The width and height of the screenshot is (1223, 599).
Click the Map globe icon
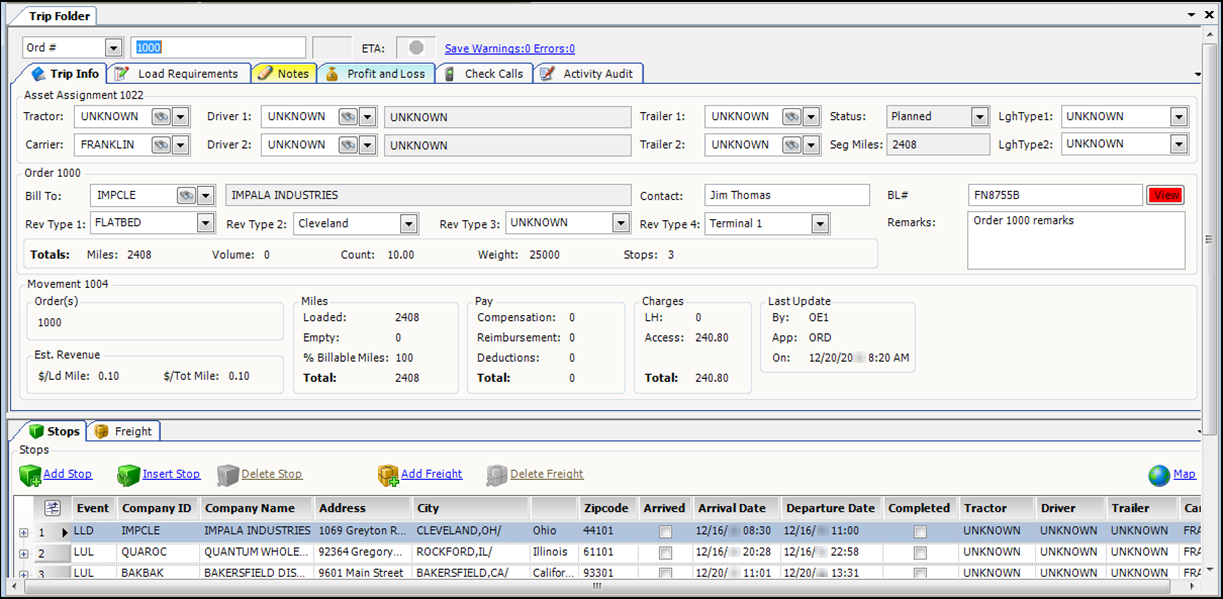pos(1159,475)
